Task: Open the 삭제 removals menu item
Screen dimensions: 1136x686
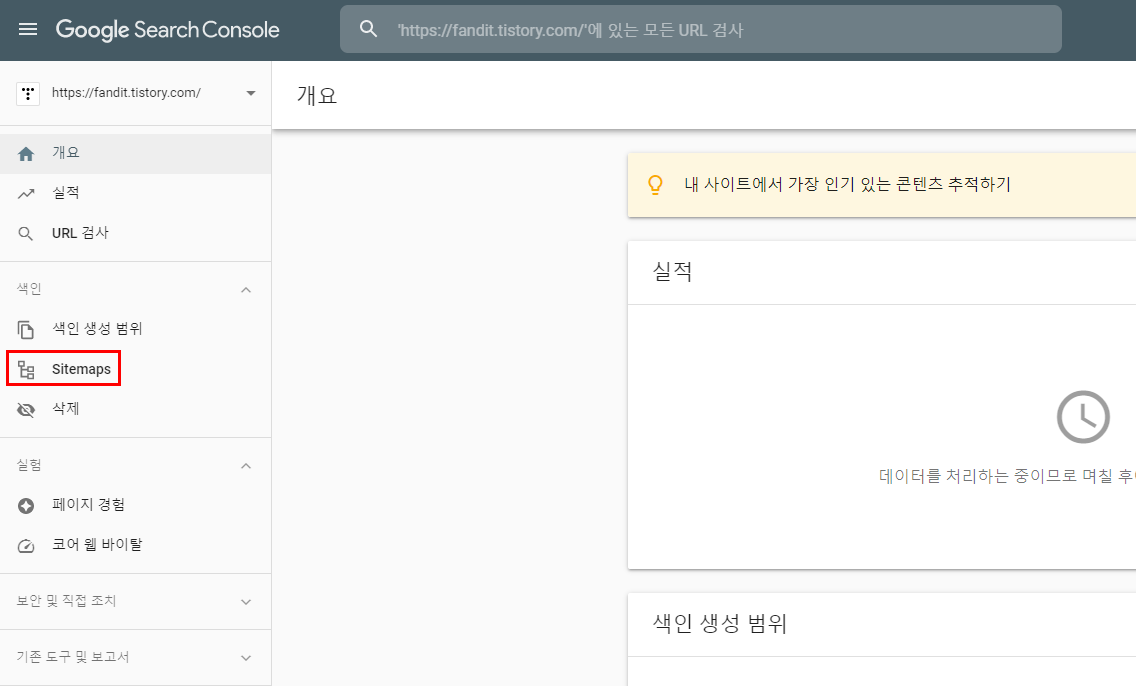Action: [x=135, y=409]
